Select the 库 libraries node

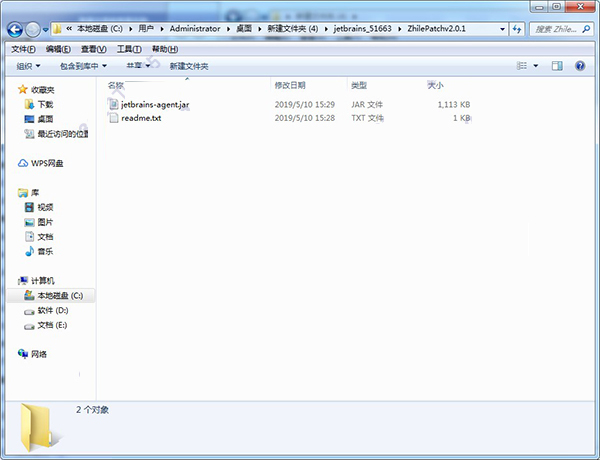tap(29, 192)
